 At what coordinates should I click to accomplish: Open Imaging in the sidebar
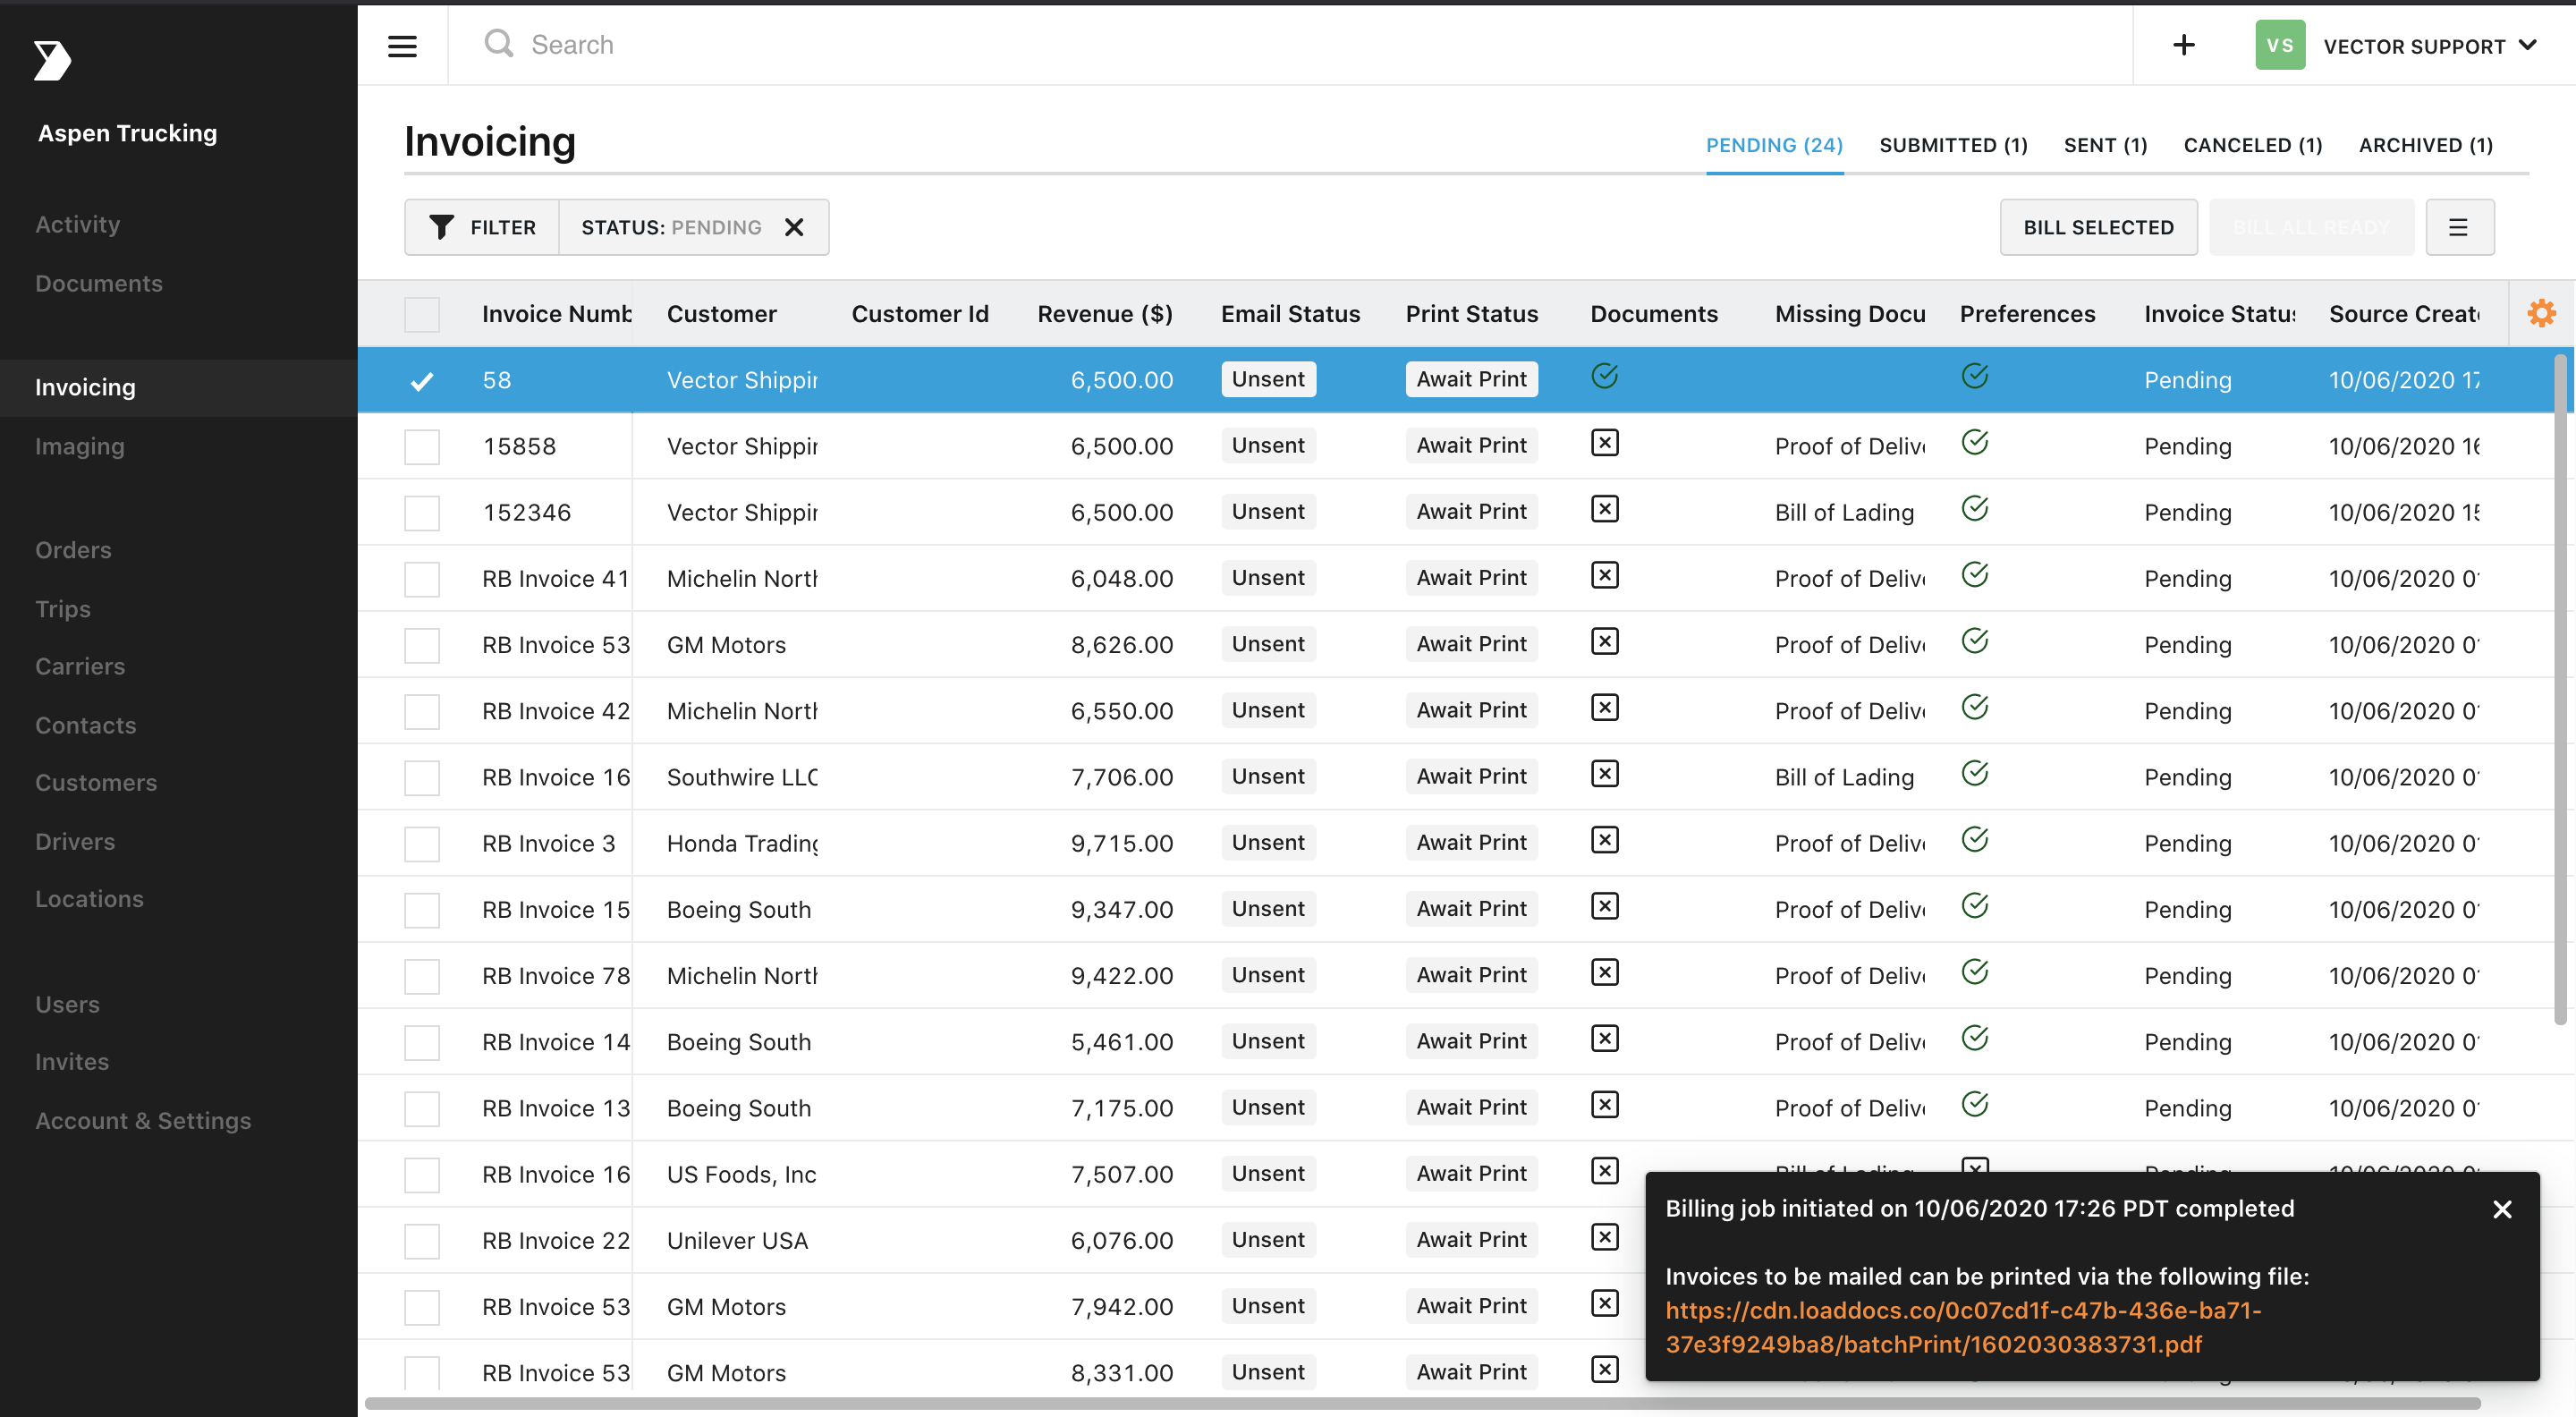[x=80, y=446]
